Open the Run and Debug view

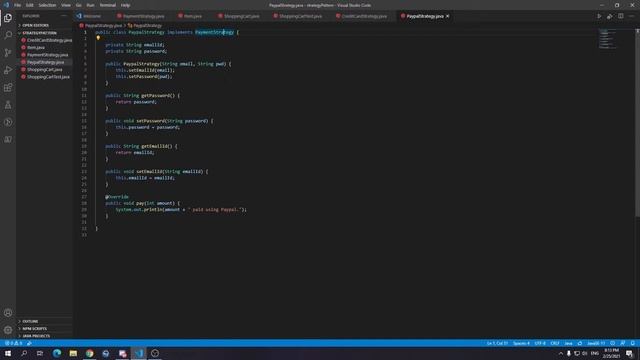[x=8, y=70]
